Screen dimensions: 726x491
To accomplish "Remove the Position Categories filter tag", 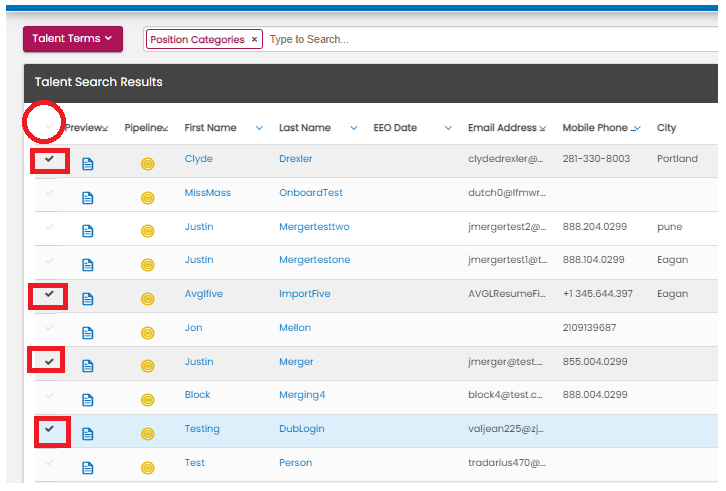I will [x=254, y=39].
